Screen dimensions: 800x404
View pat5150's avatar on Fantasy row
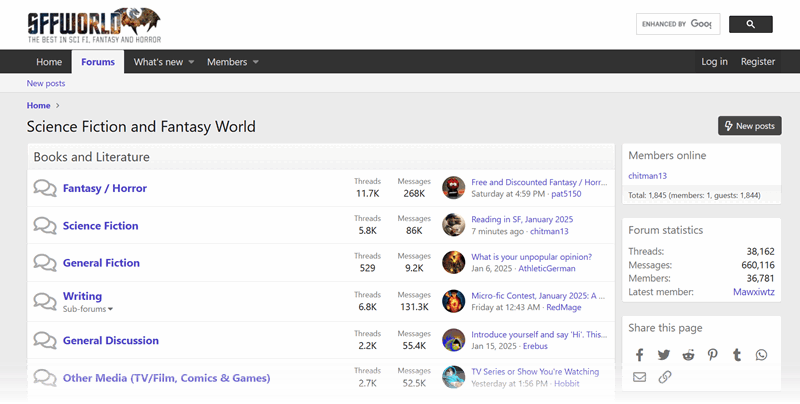coord(454,188)
